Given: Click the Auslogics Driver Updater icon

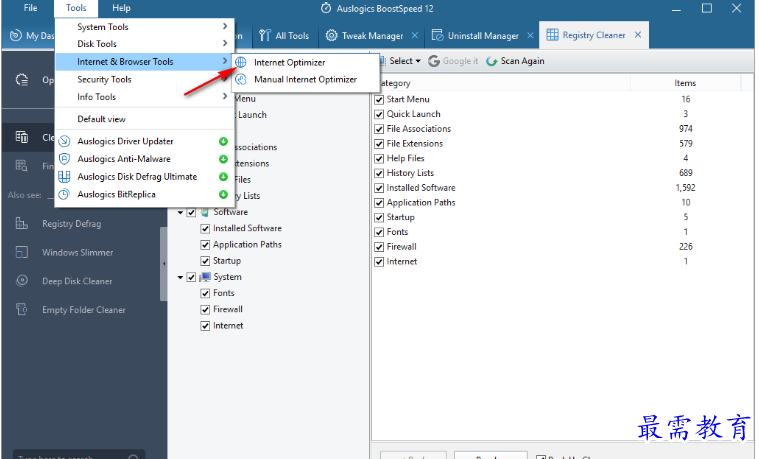Looking at the screenshot, I should 64,141.
